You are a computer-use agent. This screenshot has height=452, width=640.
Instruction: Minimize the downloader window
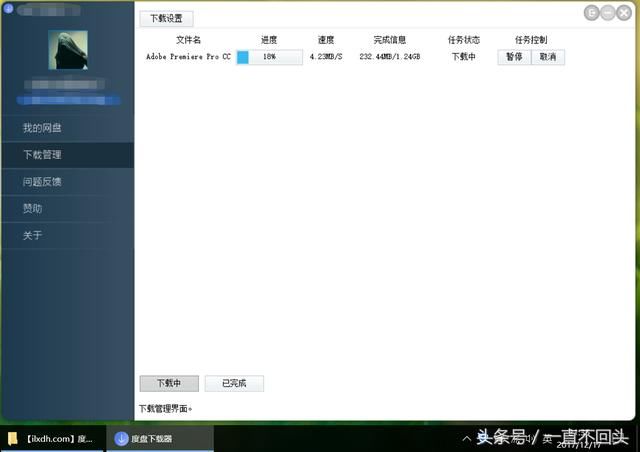pos(608,13)
